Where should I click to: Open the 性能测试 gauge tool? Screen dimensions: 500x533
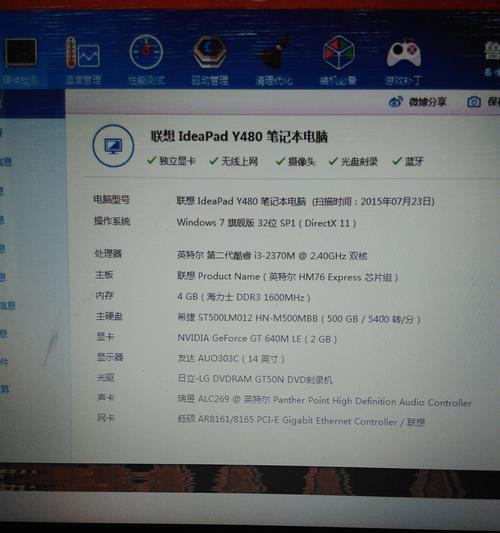pos(146,60)
